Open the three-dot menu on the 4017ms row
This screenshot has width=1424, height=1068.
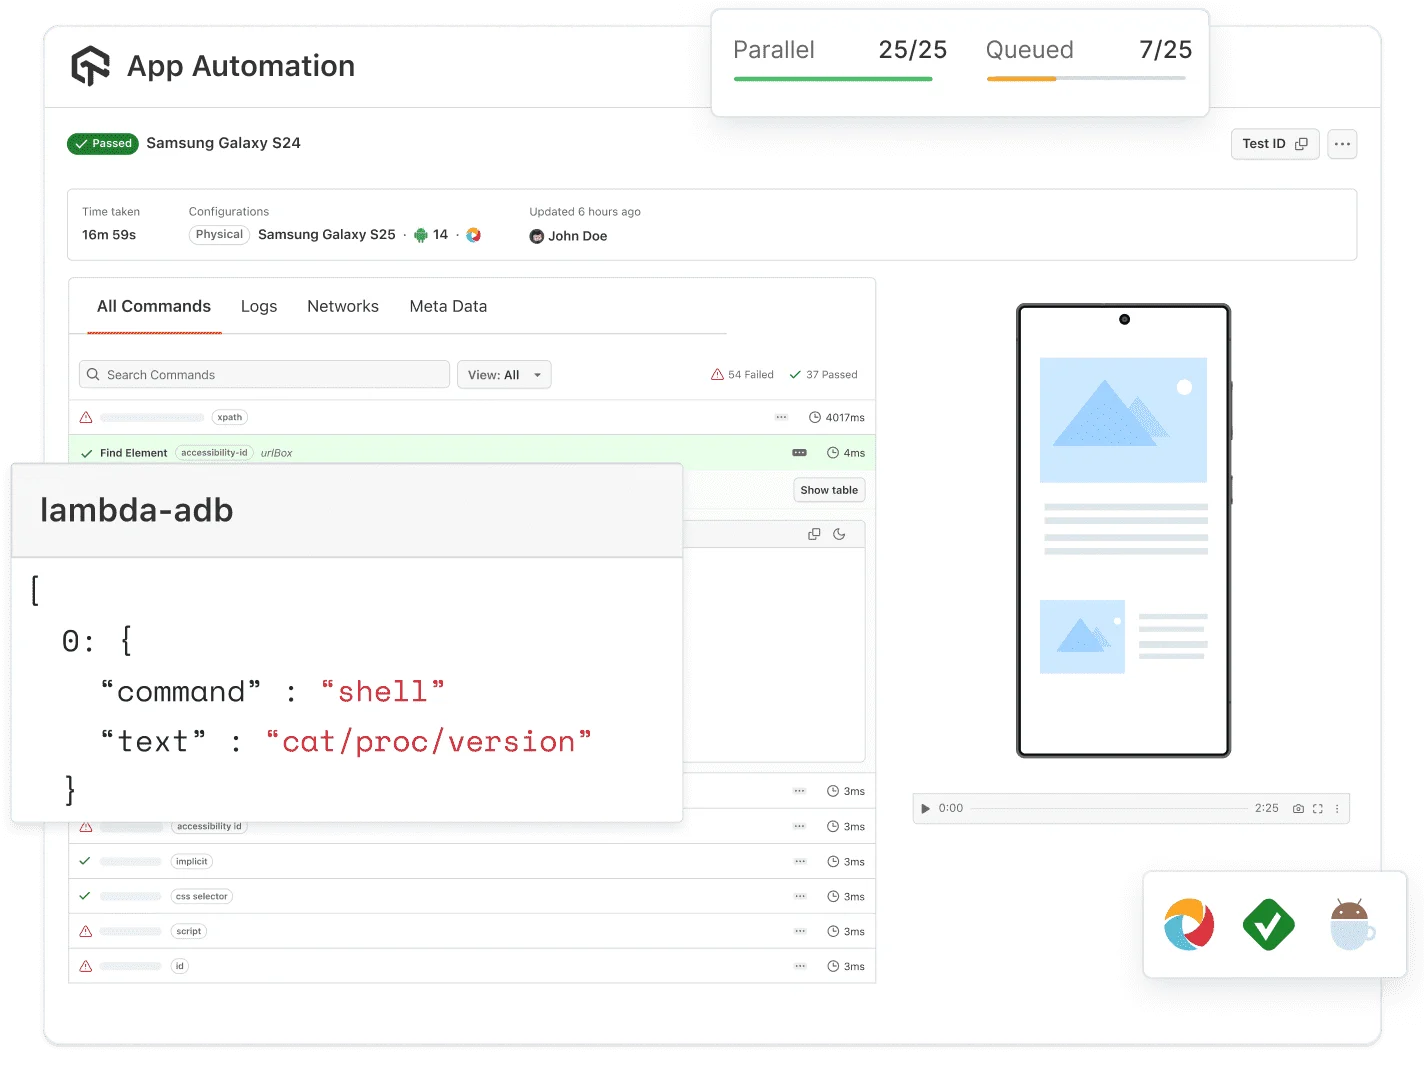pos(781,417)
